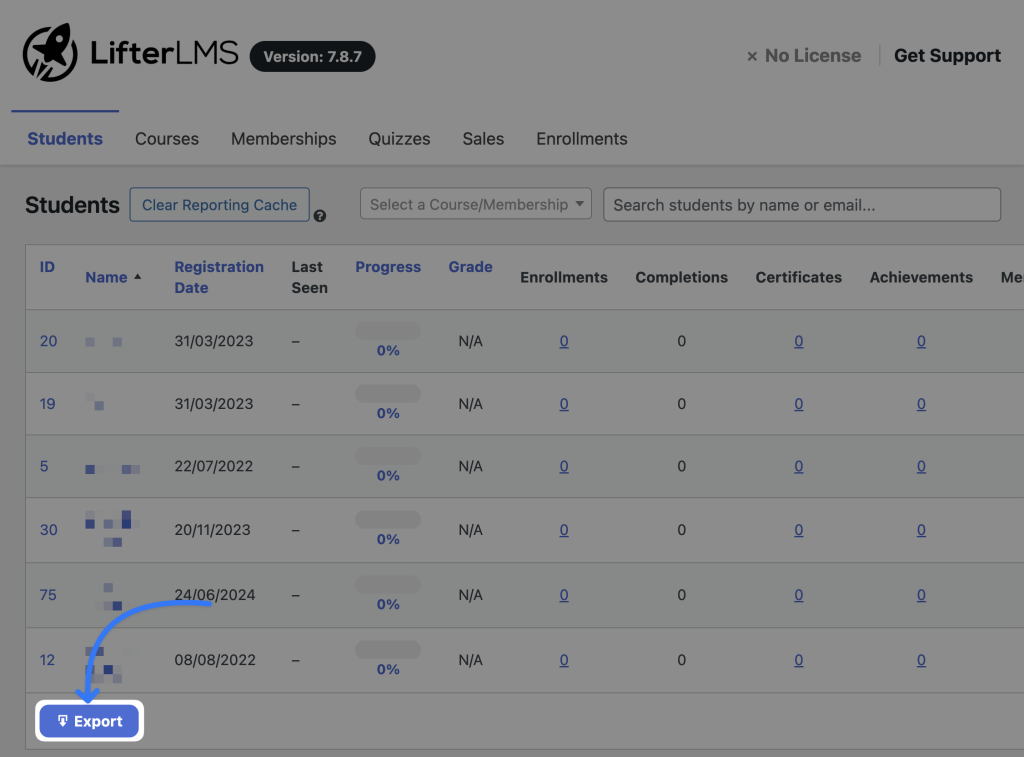Open the Quizzes reporting tab

tap(398, 138)
